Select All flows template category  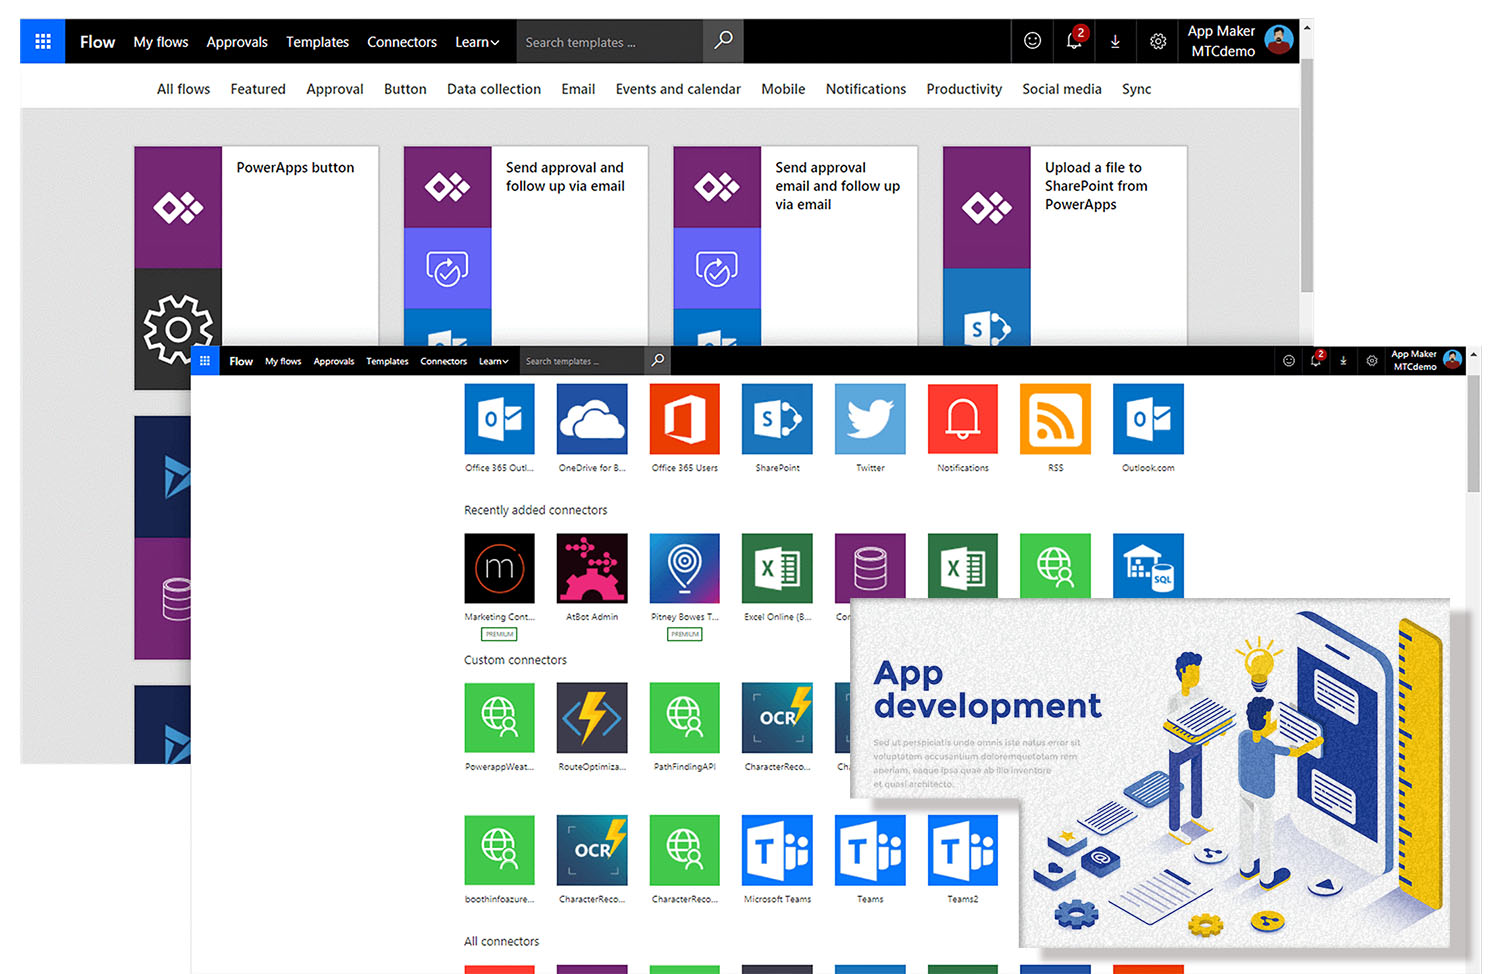(183, 89)
